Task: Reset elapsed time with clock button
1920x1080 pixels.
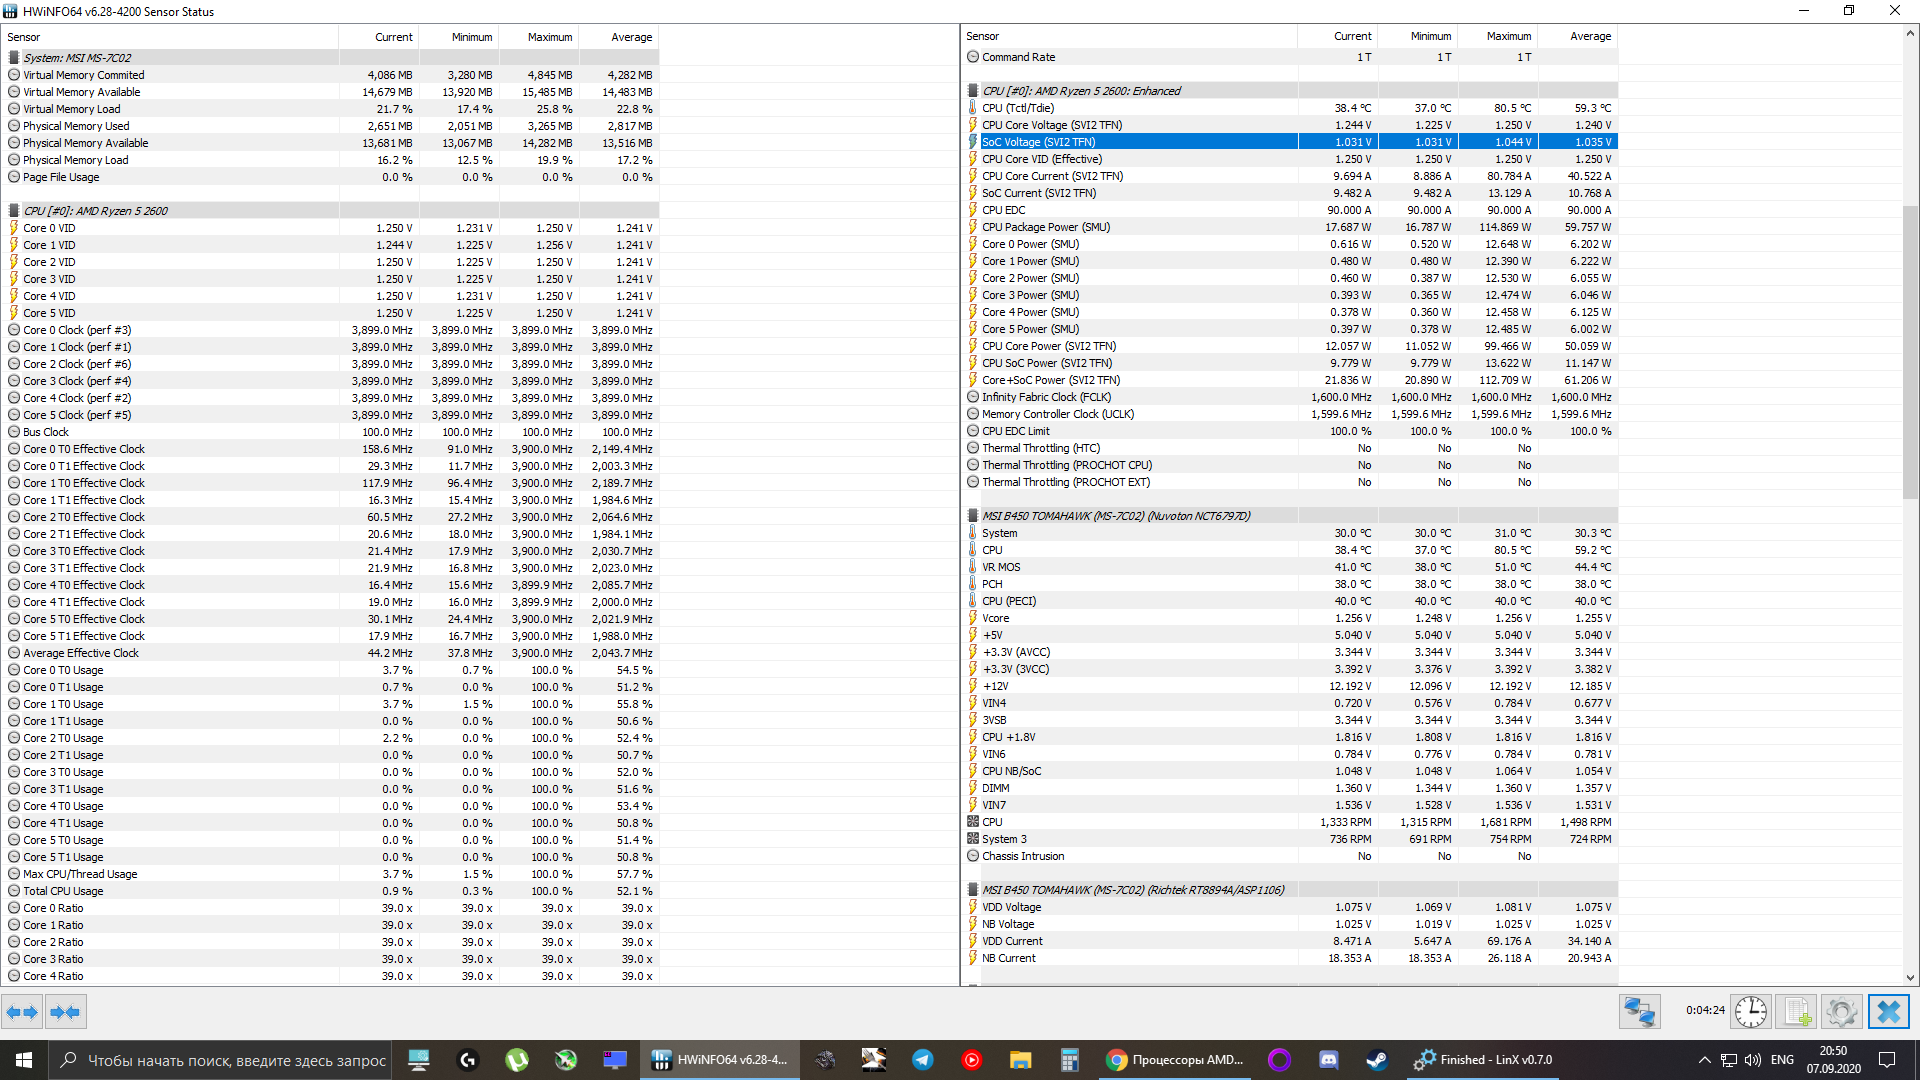Action: 1751,1012
